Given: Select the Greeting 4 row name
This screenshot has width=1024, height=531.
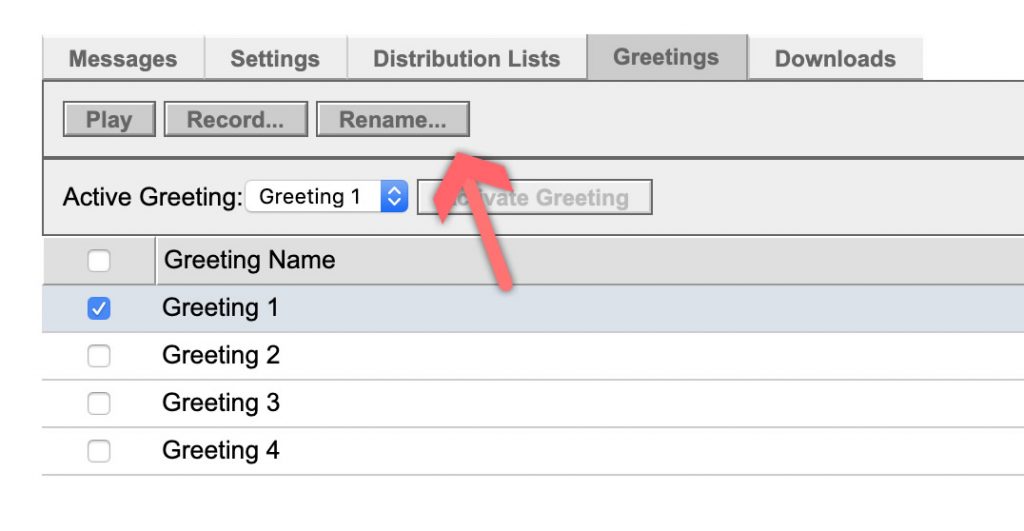Looking at the screenshot, I should [221, 451].
